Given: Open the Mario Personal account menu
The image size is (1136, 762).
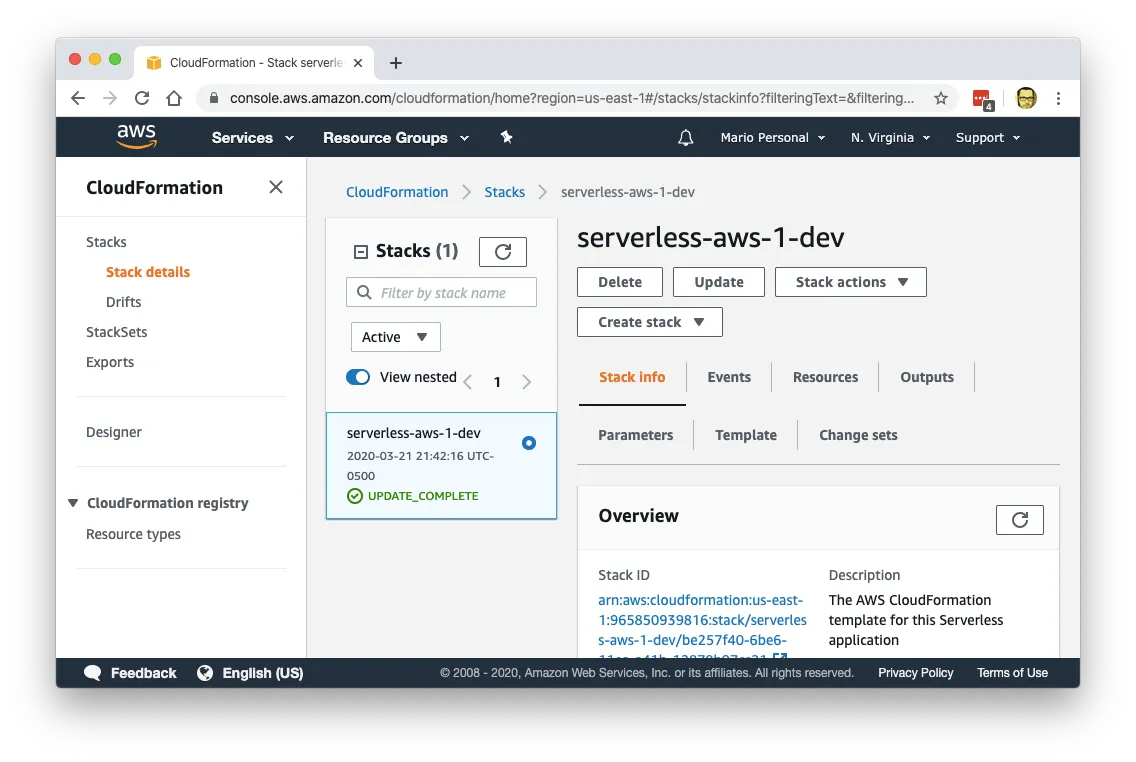Looking at the screenshot, I should click(772, 138).
